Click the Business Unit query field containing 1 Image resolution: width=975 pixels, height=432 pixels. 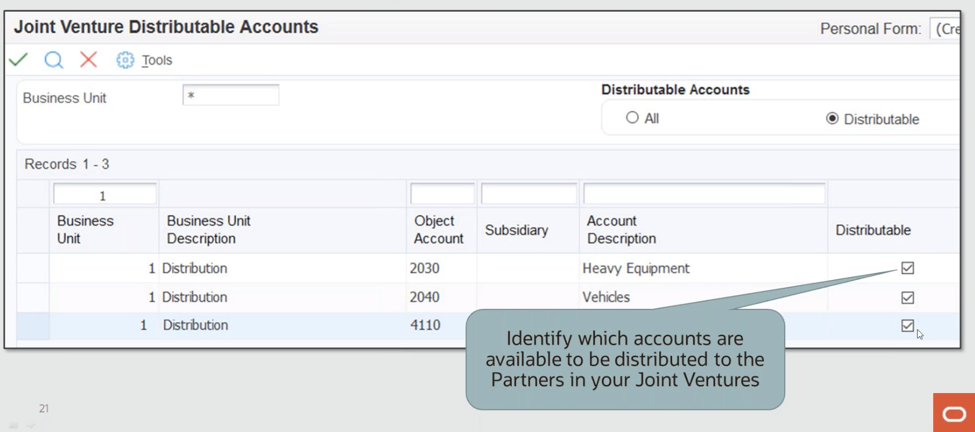click(x=104, y=195)
